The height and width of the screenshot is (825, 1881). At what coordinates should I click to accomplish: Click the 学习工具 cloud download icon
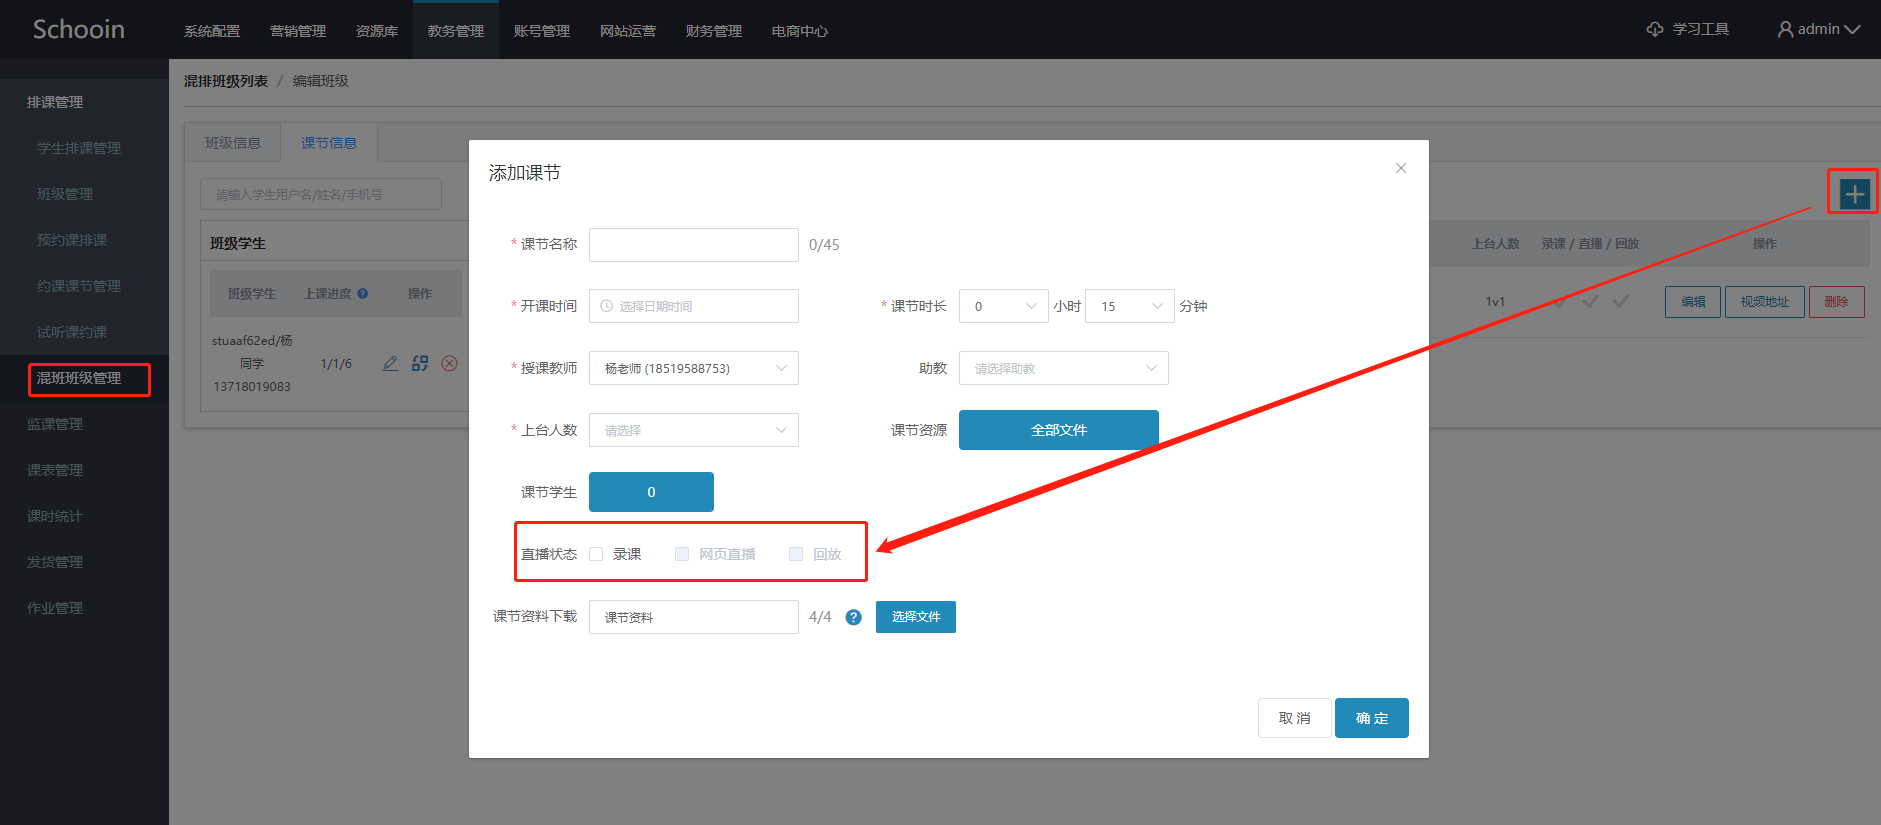(1655, 29)
